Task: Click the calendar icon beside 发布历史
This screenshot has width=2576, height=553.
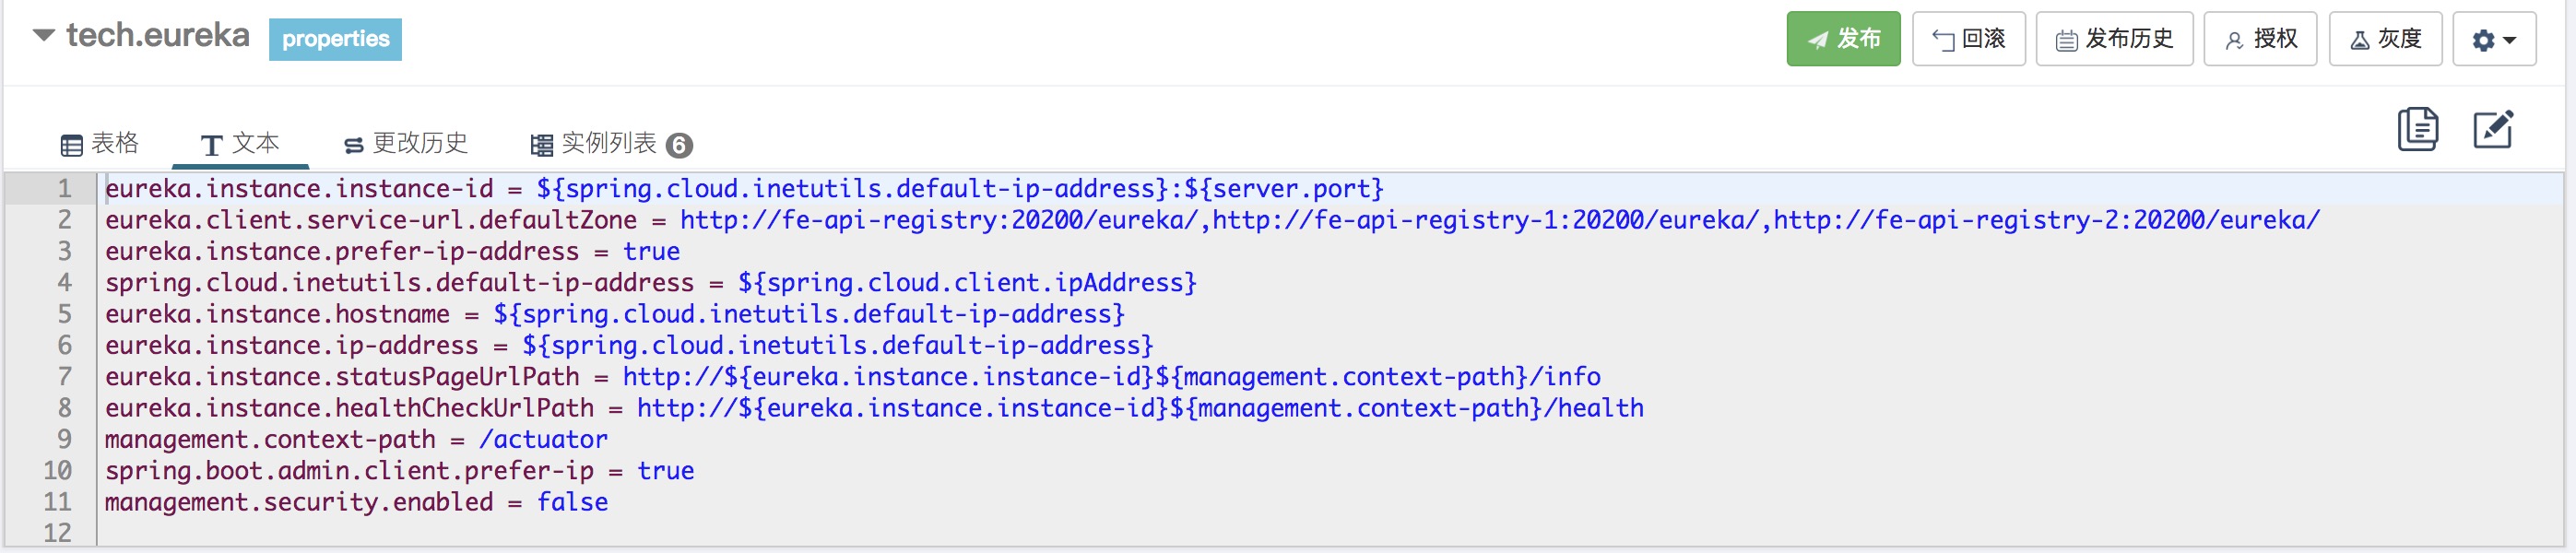Action: tap(2066, 41)
